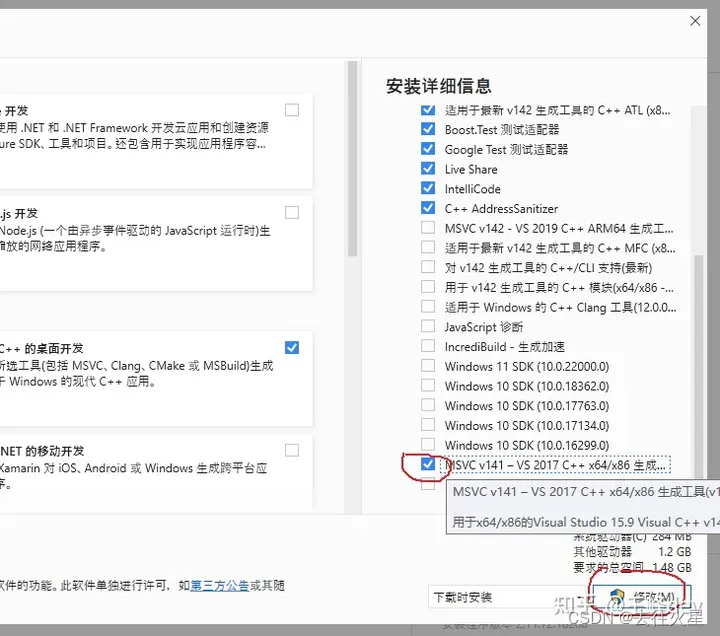The image size is (720, 636).
Task: Enable C++ MFC for v142 build tools
Action: click(x=428, y=248)
